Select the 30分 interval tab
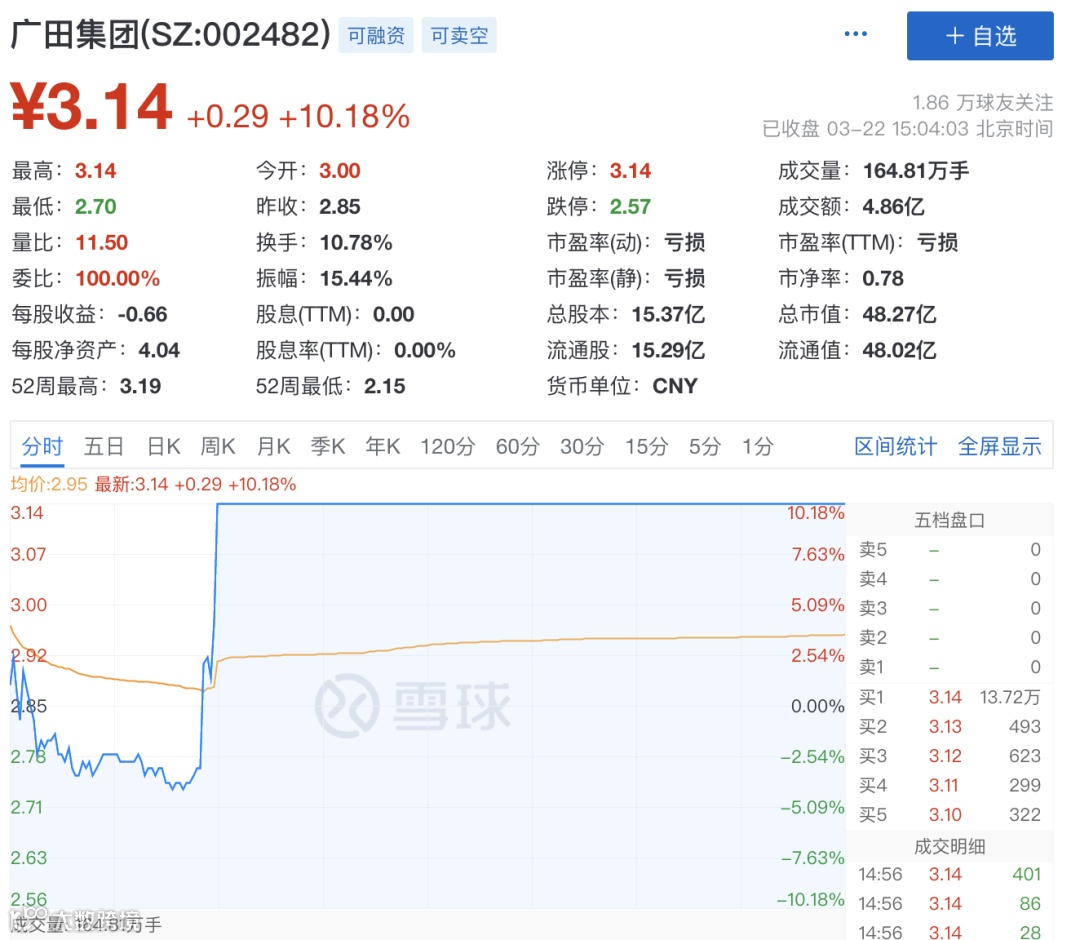The width and height of the screenshot is (1080, 940). click(581, 446)
